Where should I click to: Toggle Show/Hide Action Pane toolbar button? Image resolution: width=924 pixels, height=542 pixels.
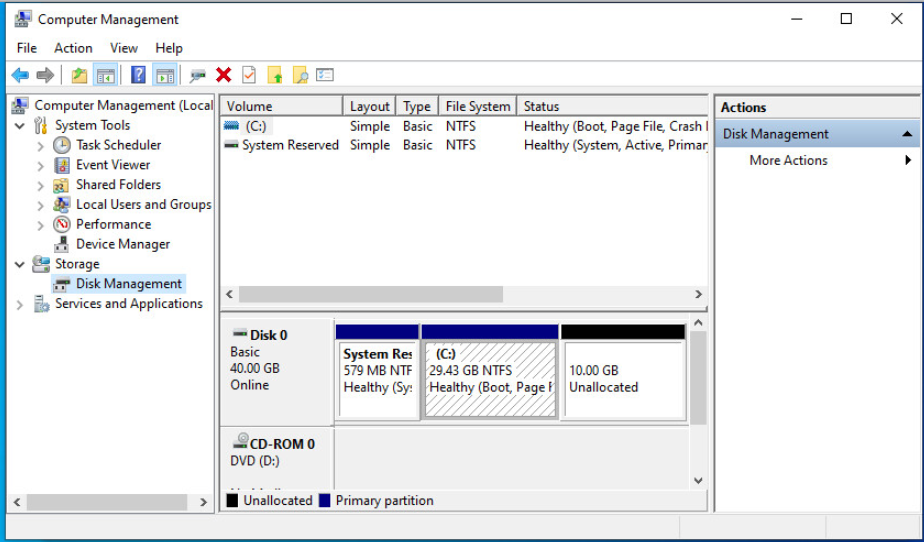[165, 75]
